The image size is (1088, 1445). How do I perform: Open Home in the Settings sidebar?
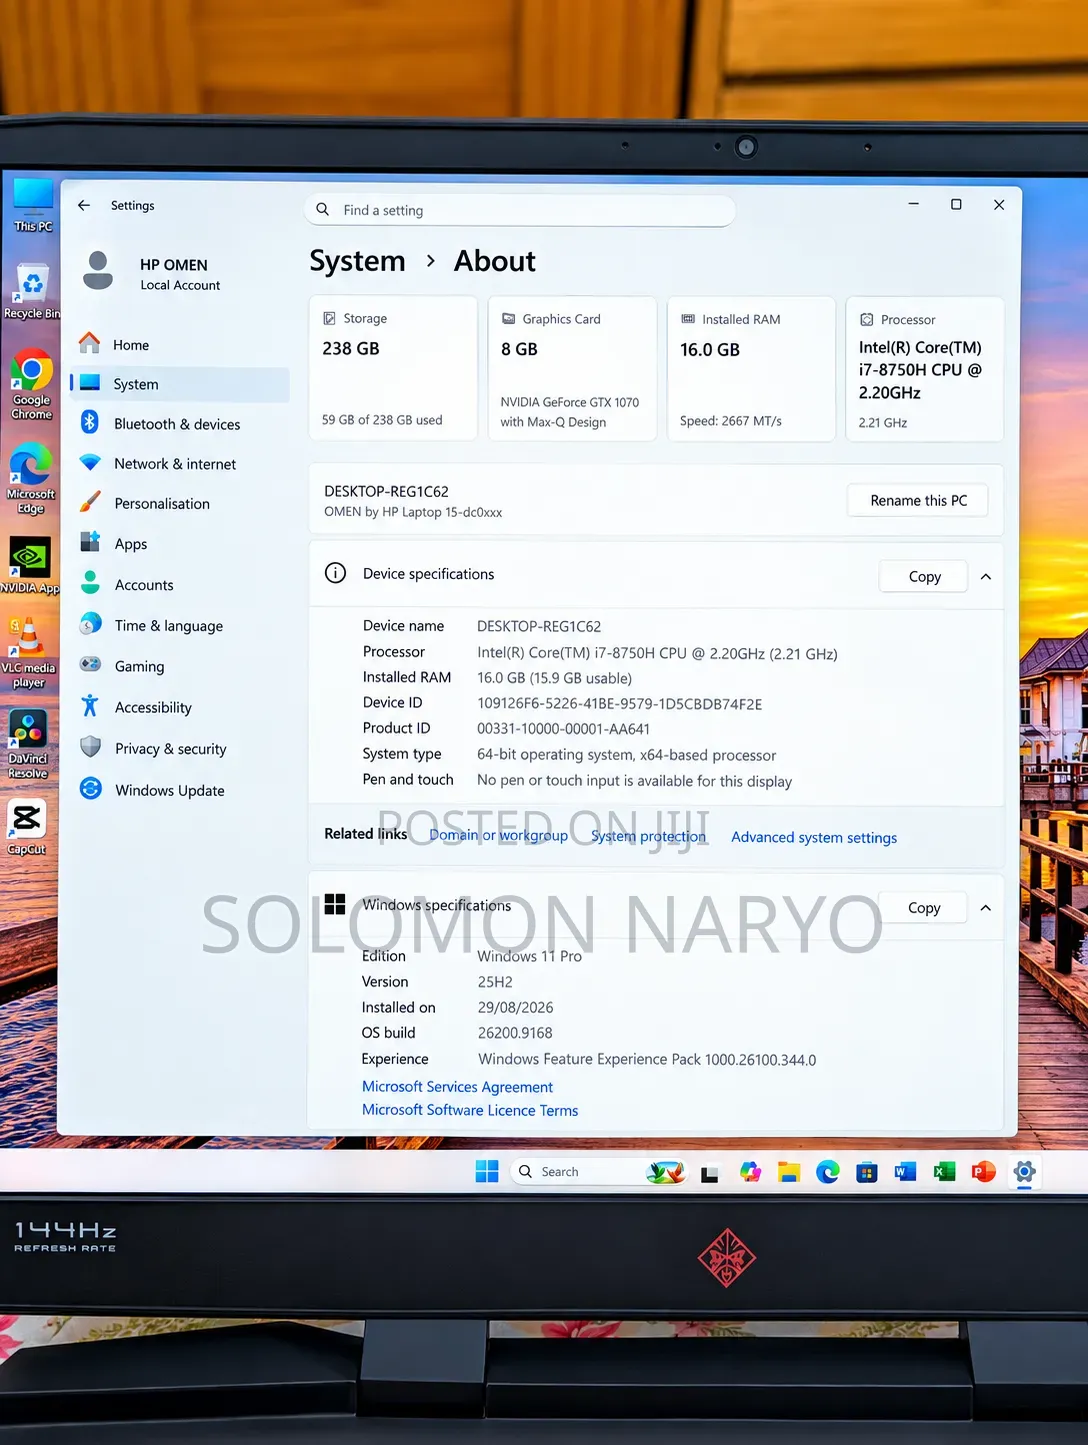point(180,344)
